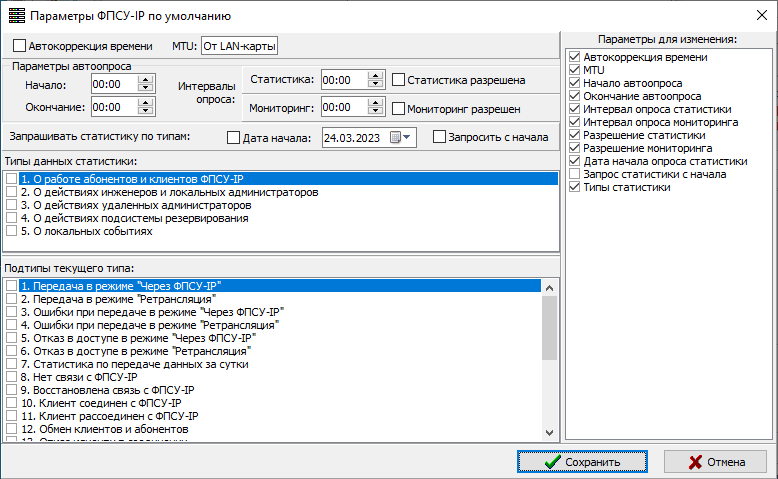778x479 pixels.
Task: Click the red X Отмена button
Action: coord(714,462)
